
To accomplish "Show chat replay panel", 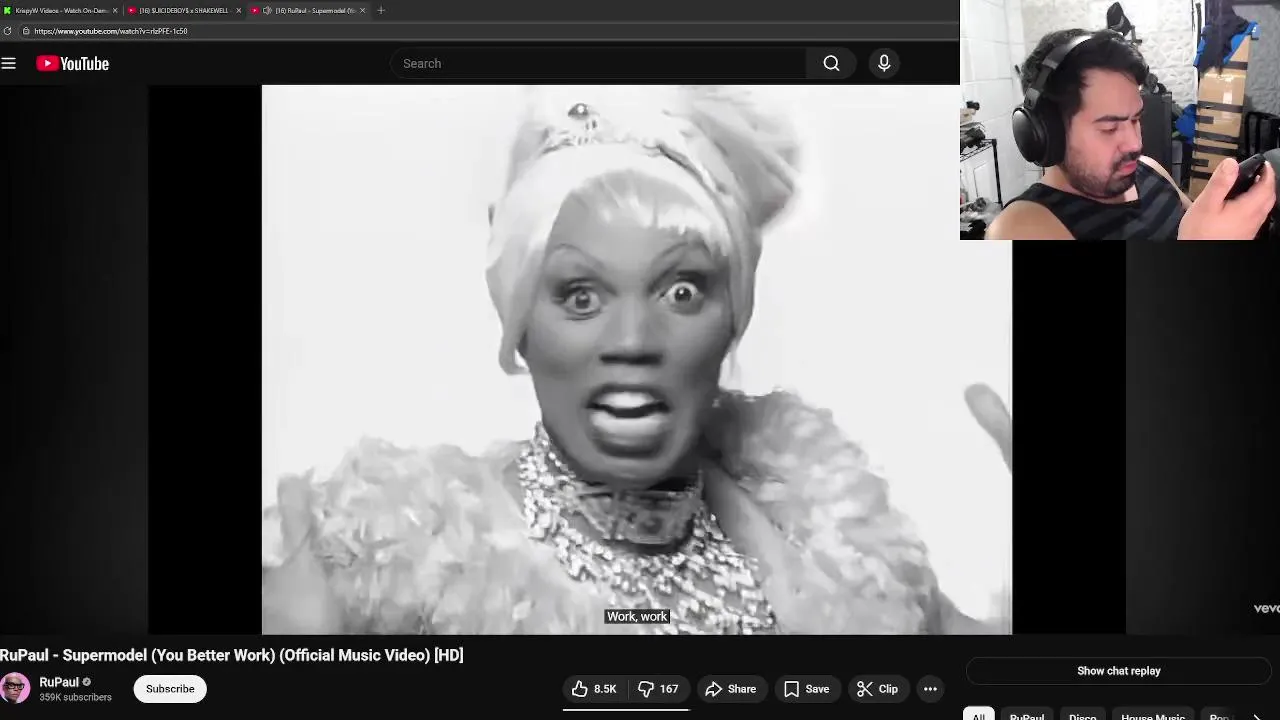I will click(x=1119, y=671).
